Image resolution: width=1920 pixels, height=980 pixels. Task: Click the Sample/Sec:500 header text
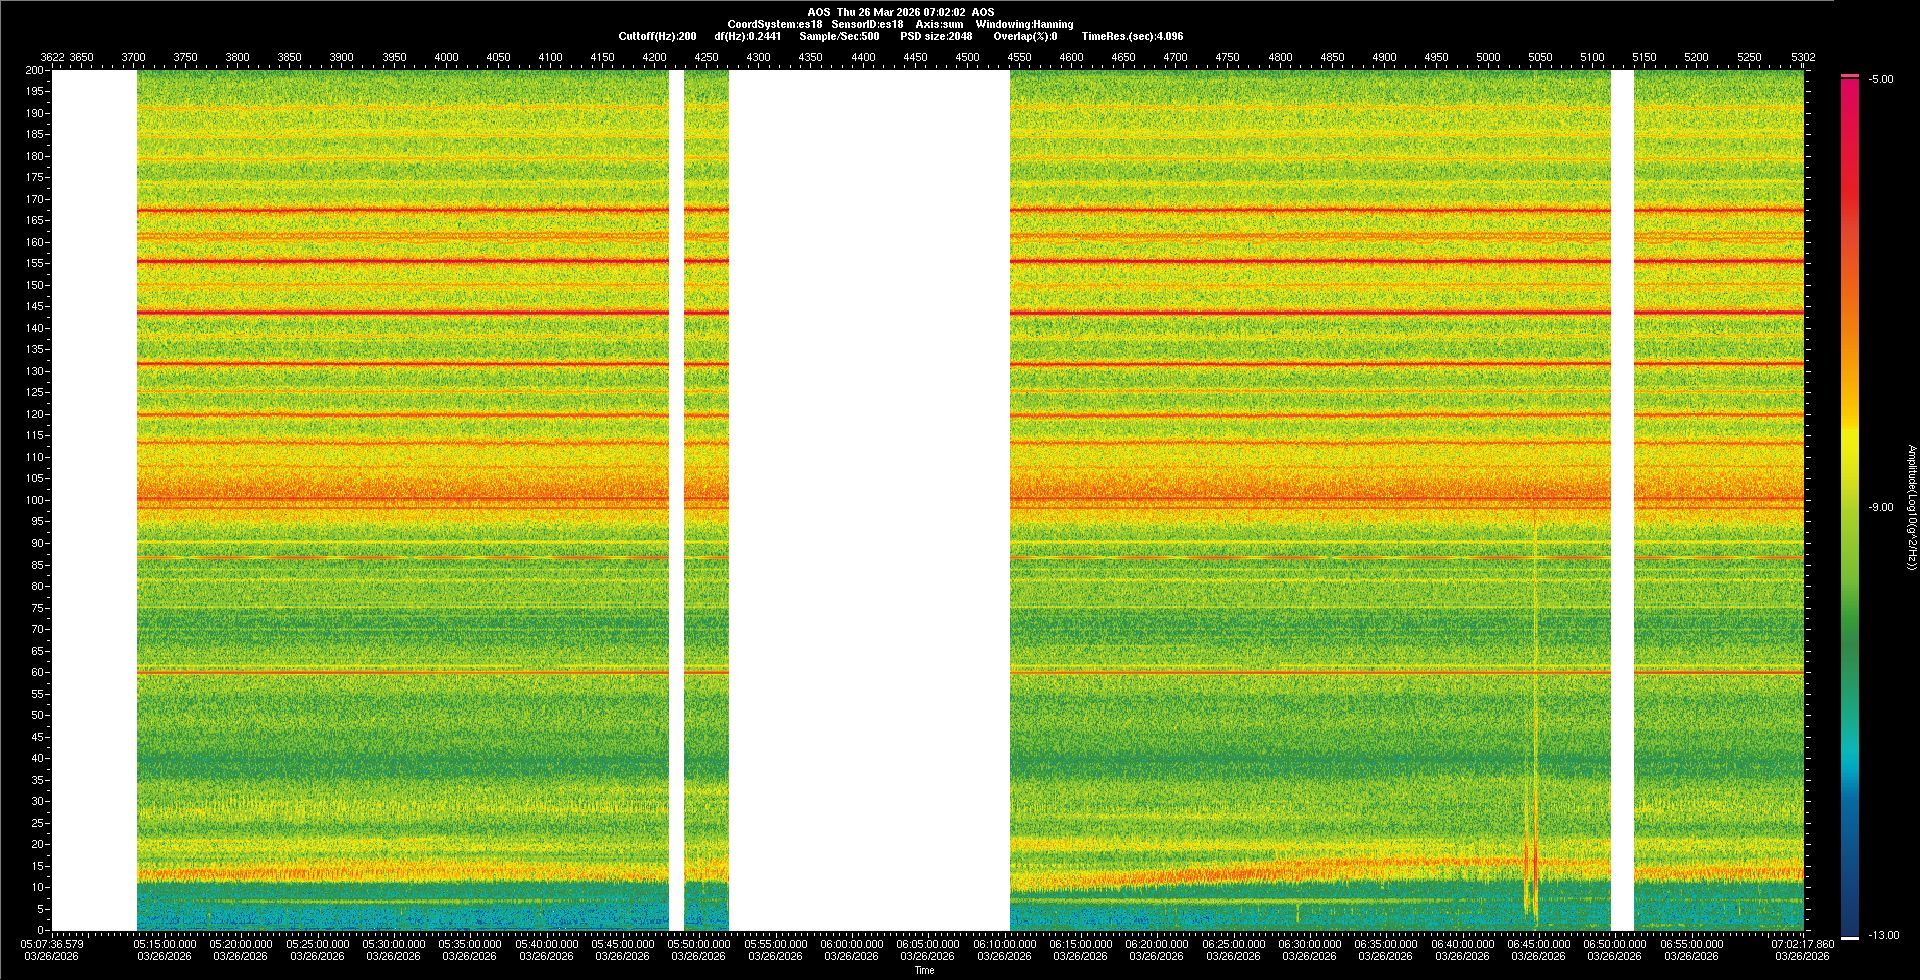point(839,36)
